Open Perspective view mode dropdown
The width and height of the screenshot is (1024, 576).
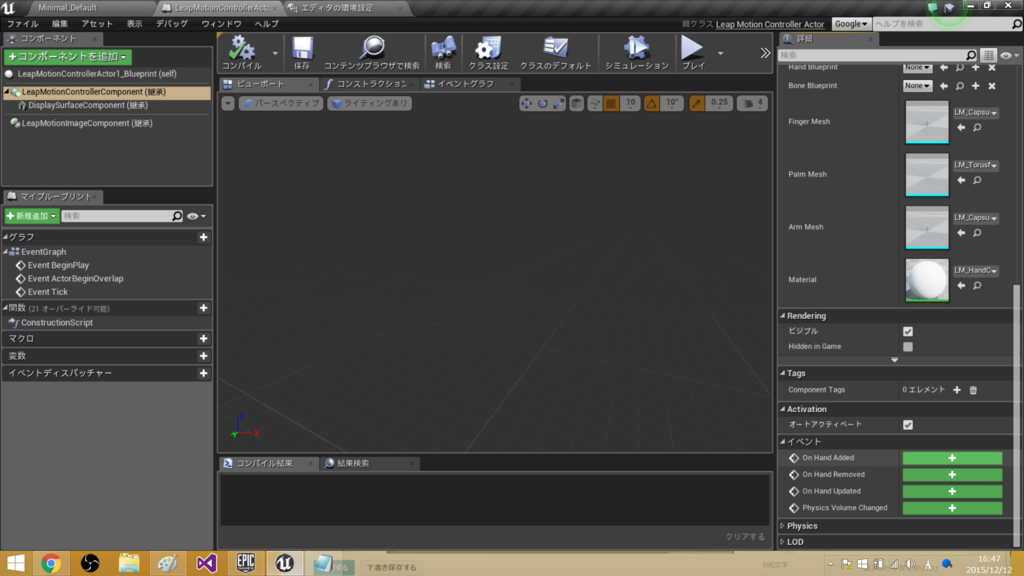pyautogui.click(x=280, y=103)
